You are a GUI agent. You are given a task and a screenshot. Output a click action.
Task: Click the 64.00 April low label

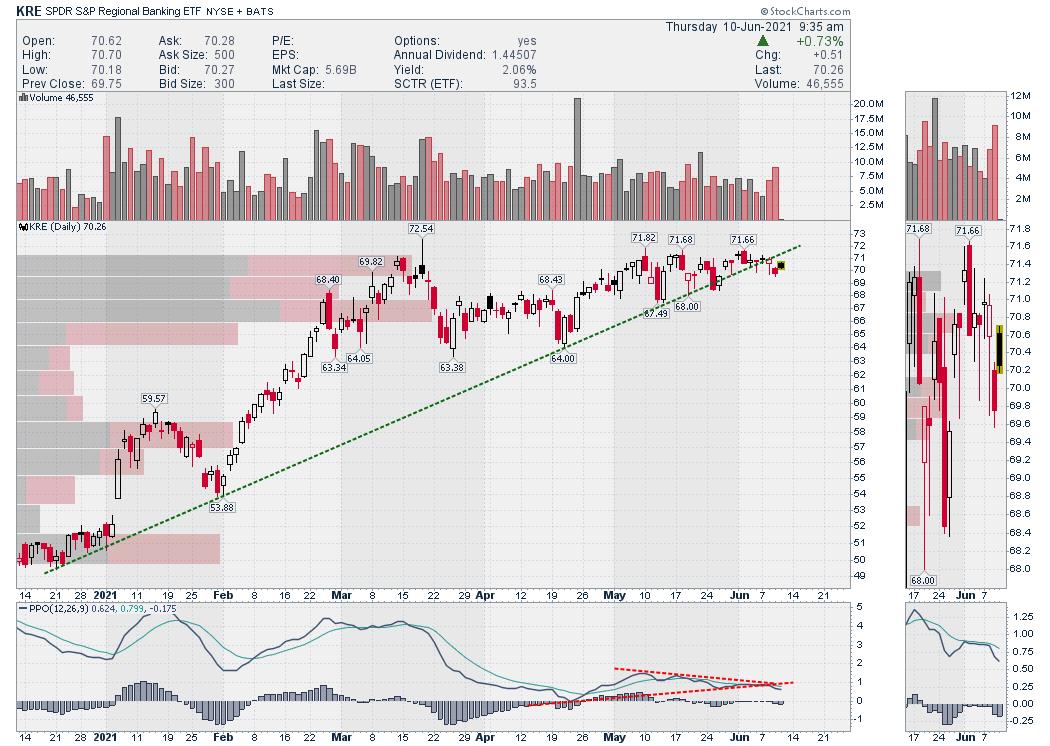pos(564,358)
